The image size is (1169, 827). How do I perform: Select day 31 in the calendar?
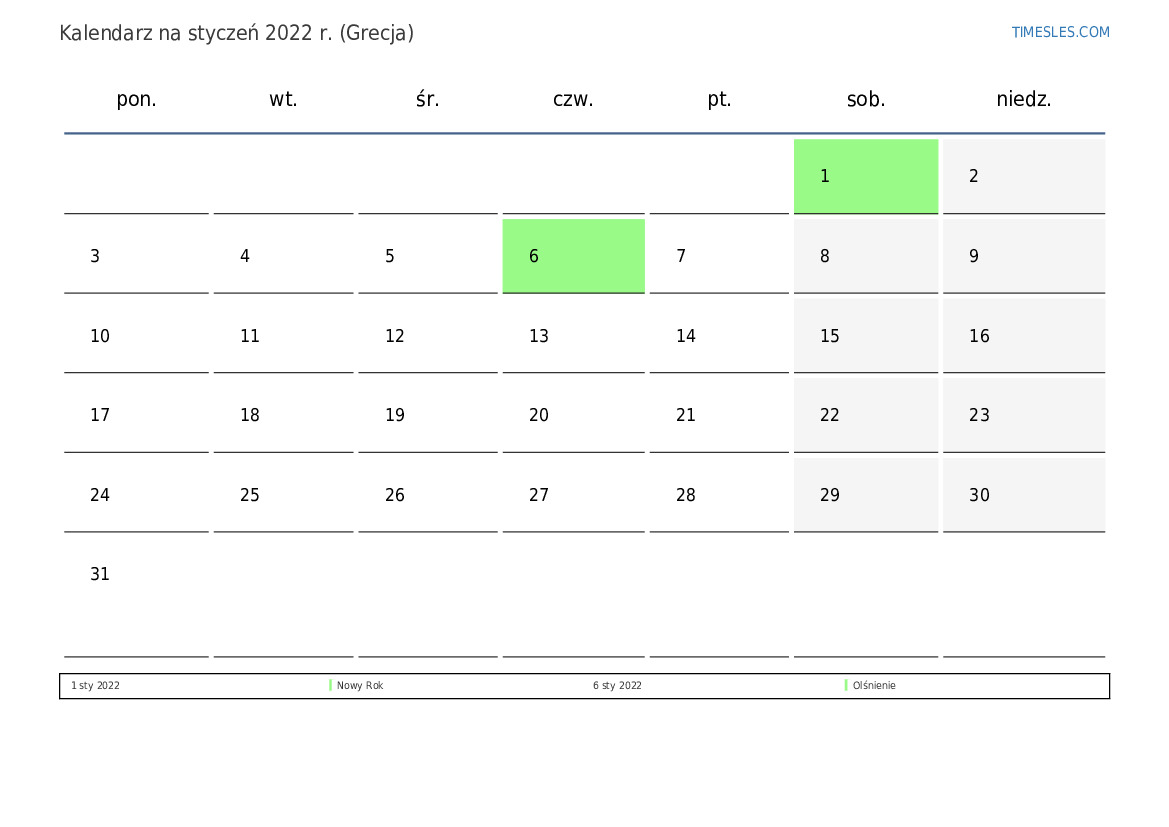(x=100, y=574)
